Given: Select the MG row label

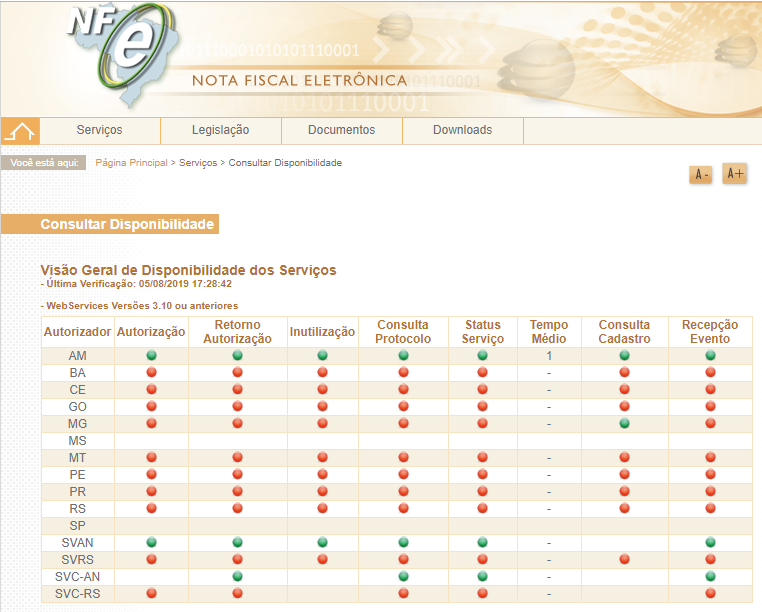Looking at the screenshot, I should pos(78,424).
